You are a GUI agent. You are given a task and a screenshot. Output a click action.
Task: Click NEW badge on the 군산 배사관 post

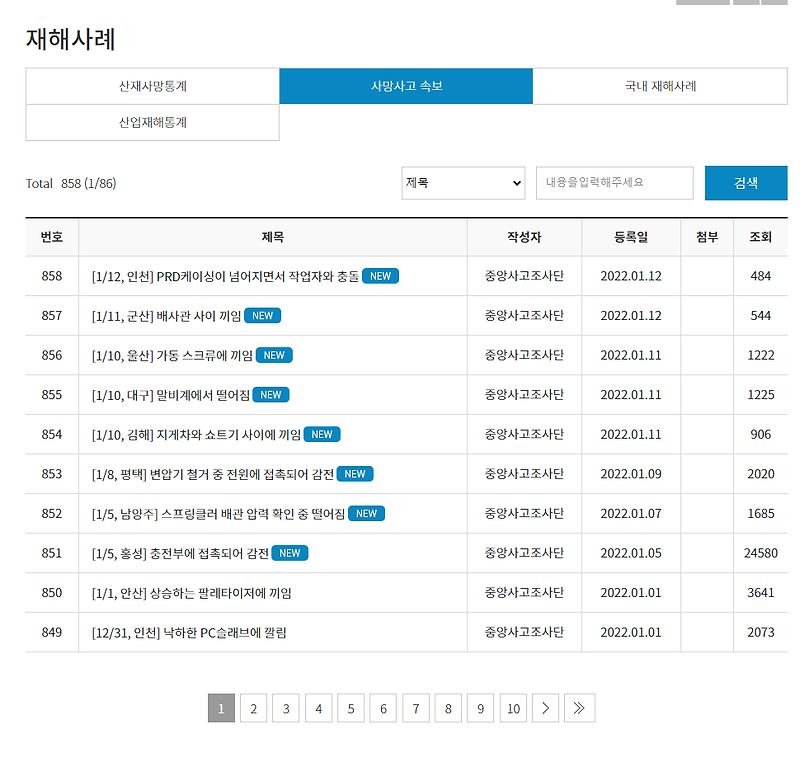click(263, 316)
